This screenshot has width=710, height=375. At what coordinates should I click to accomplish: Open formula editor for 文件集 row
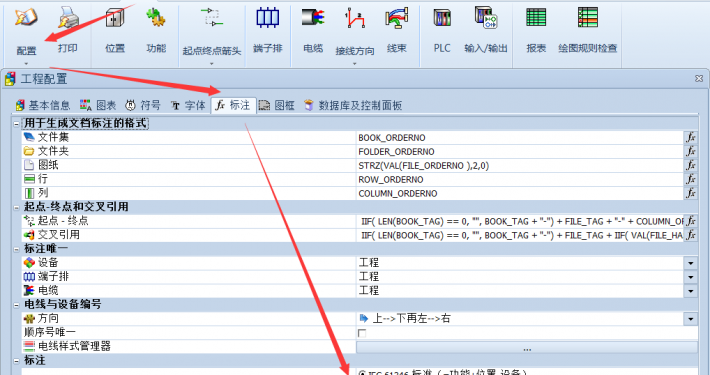point(691,138)
